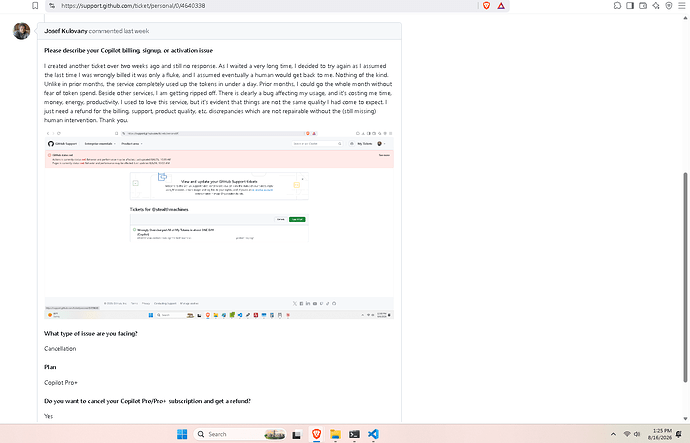Click the Brave Shields lion icon
690x443 pixels.
point(487,6)
